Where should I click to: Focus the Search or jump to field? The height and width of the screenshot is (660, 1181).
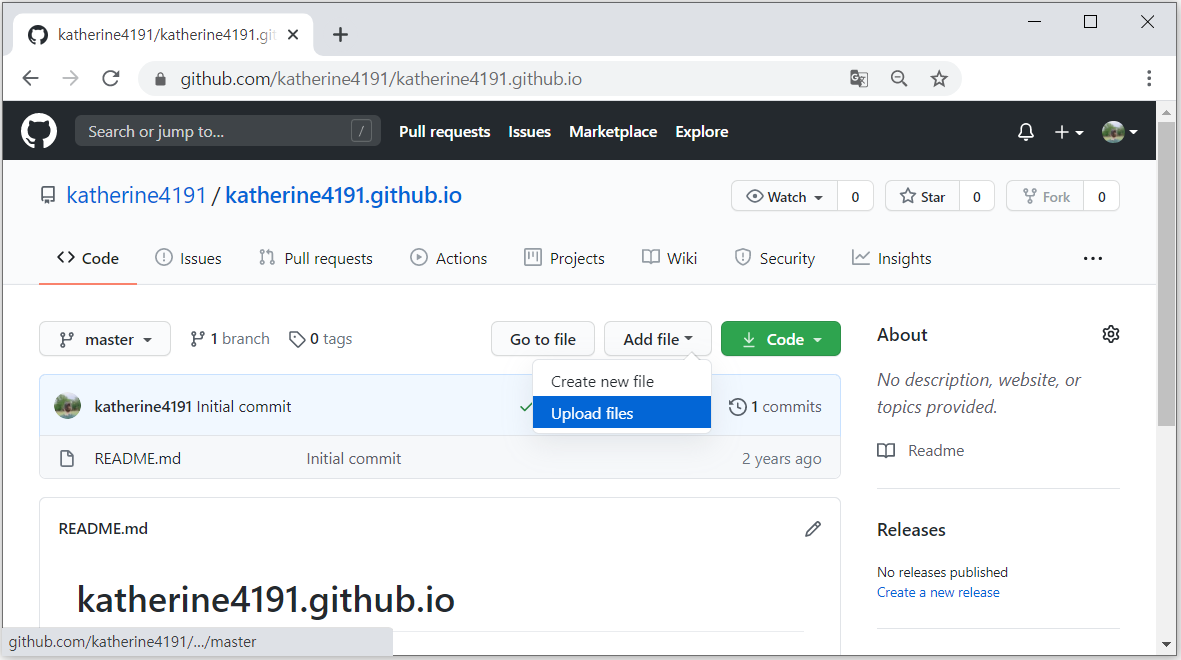pos(227,131)
